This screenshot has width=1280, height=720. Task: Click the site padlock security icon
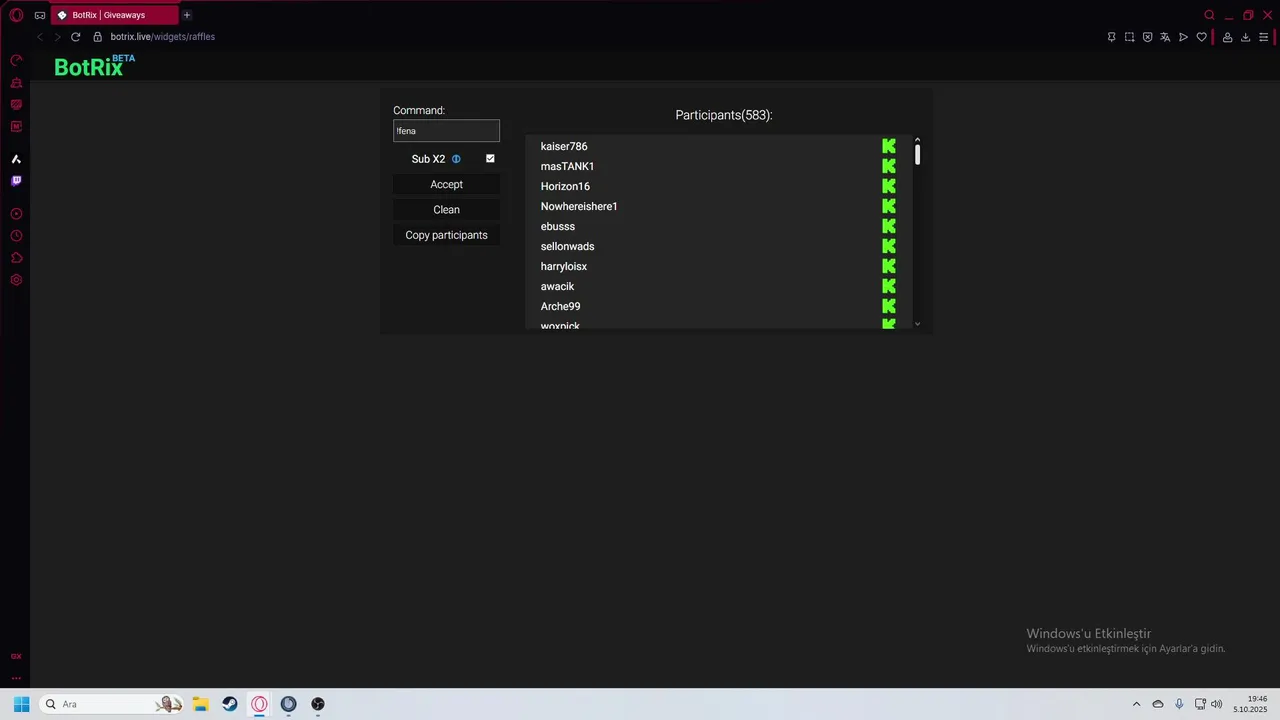tap(97, 37)
